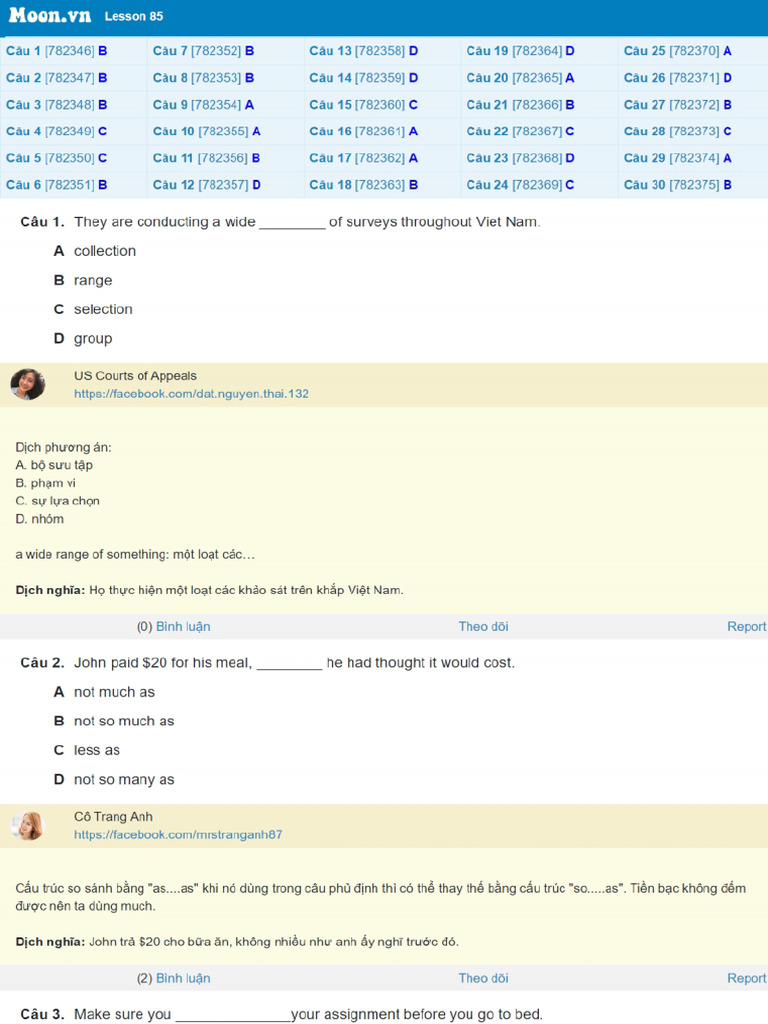The width and height of the screenshot is (768, 1024).
Task: Jump to Câu 10 [782355]
Action: coord(206,131)
